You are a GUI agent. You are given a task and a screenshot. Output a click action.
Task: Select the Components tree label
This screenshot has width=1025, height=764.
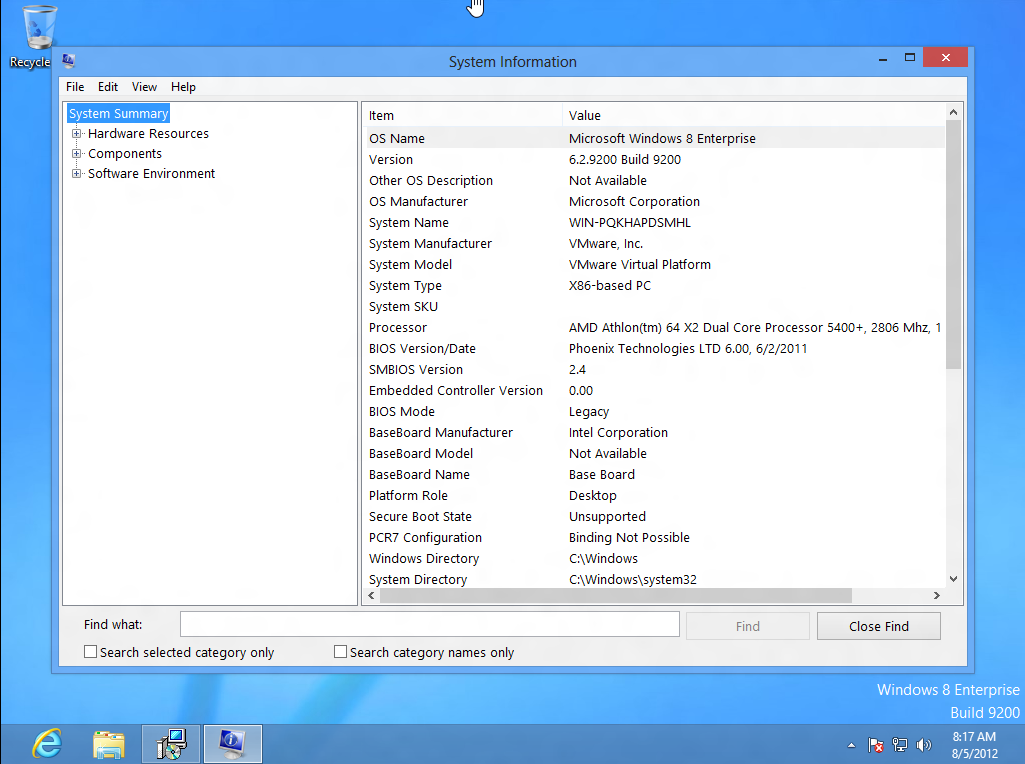(125, 154)
